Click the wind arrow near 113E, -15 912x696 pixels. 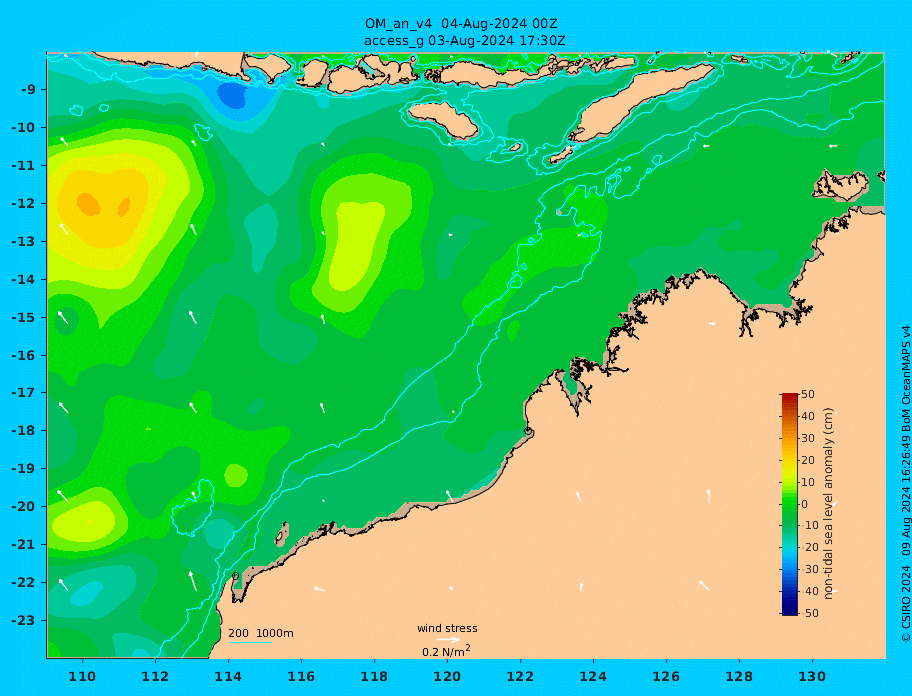(193, 317)
